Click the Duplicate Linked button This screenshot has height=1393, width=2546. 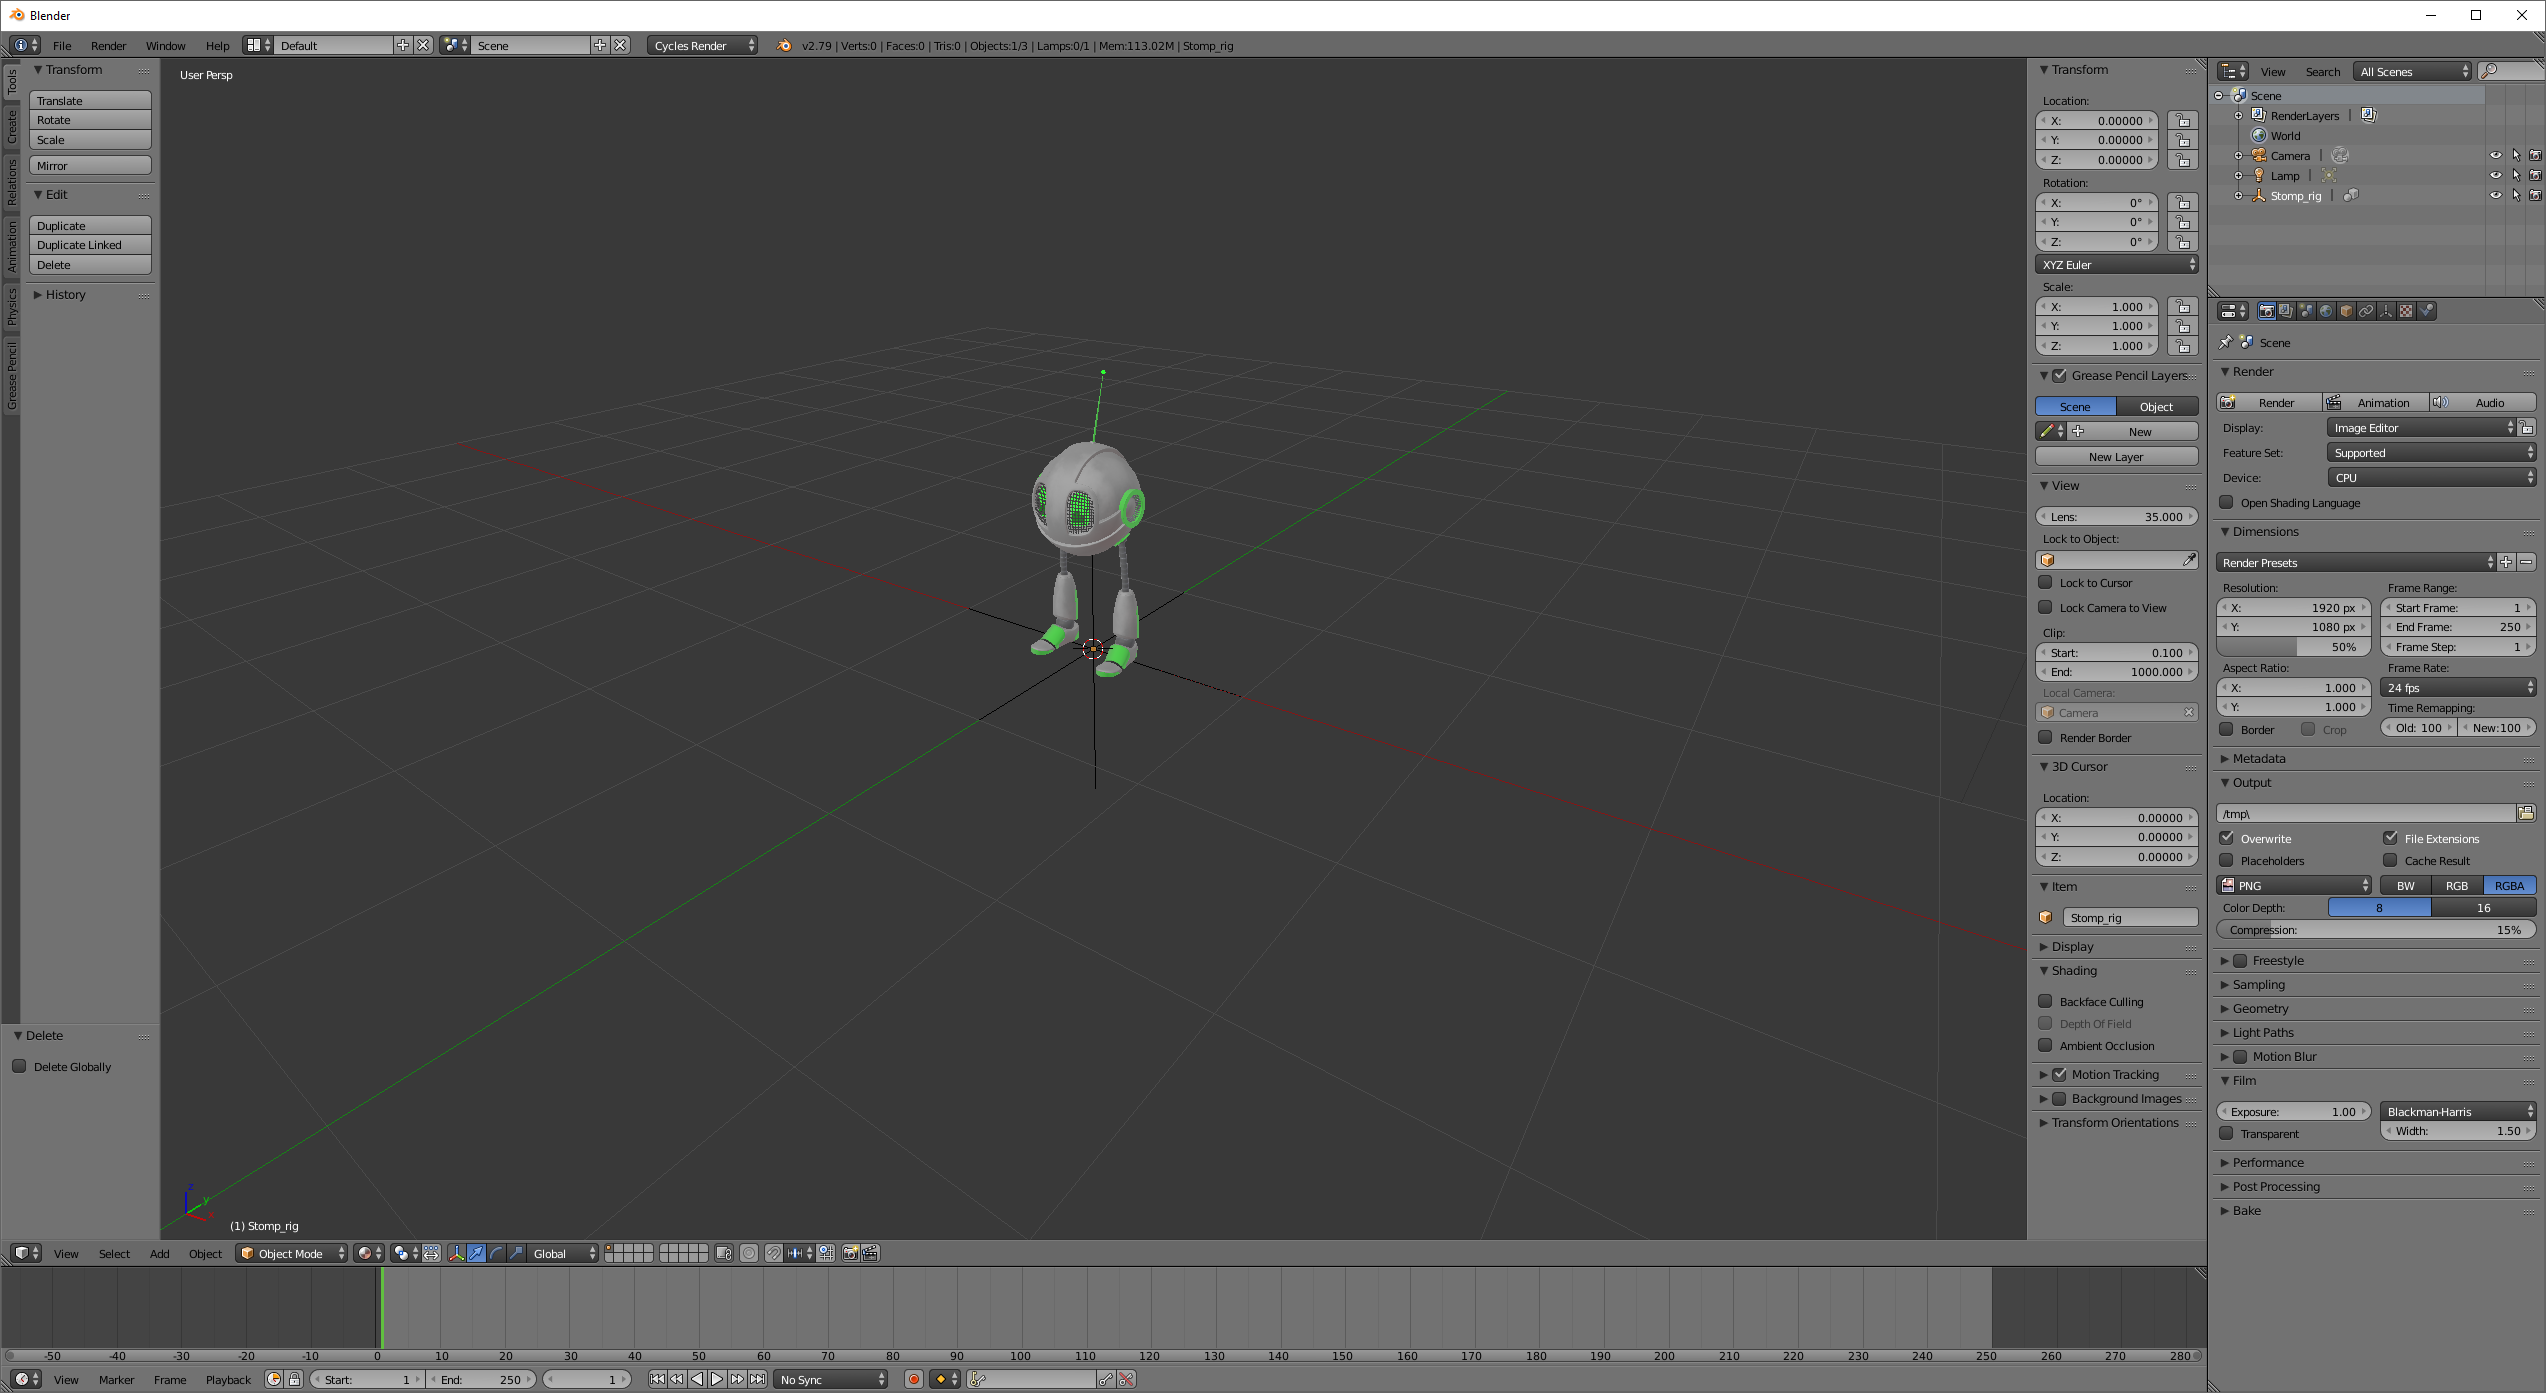click(90, 245)
